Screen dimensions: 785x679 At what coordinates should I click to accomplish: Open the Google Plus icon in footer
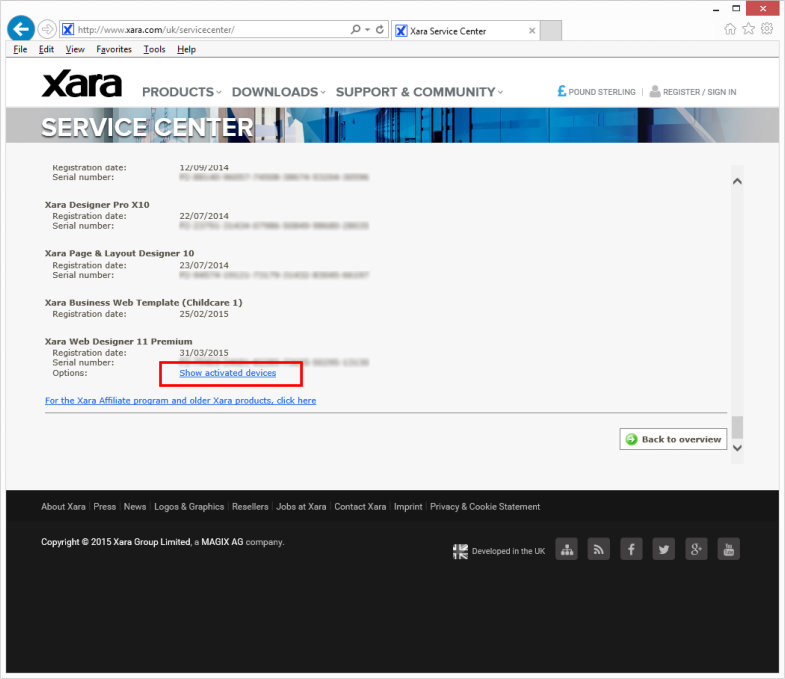click(x=696, y=549)
